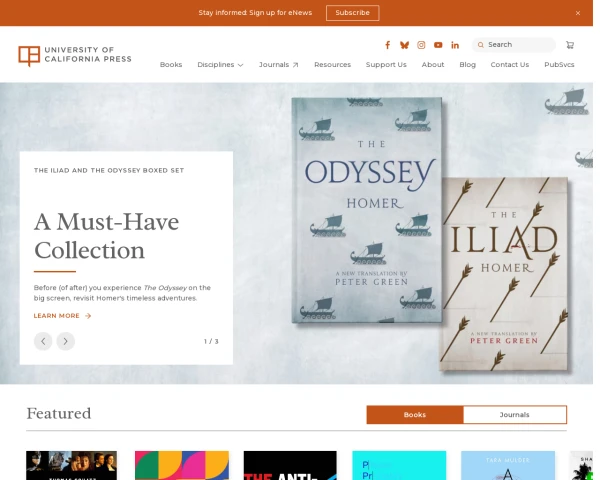
Task: Open the Resources menu item
Action: pos(332,65)
